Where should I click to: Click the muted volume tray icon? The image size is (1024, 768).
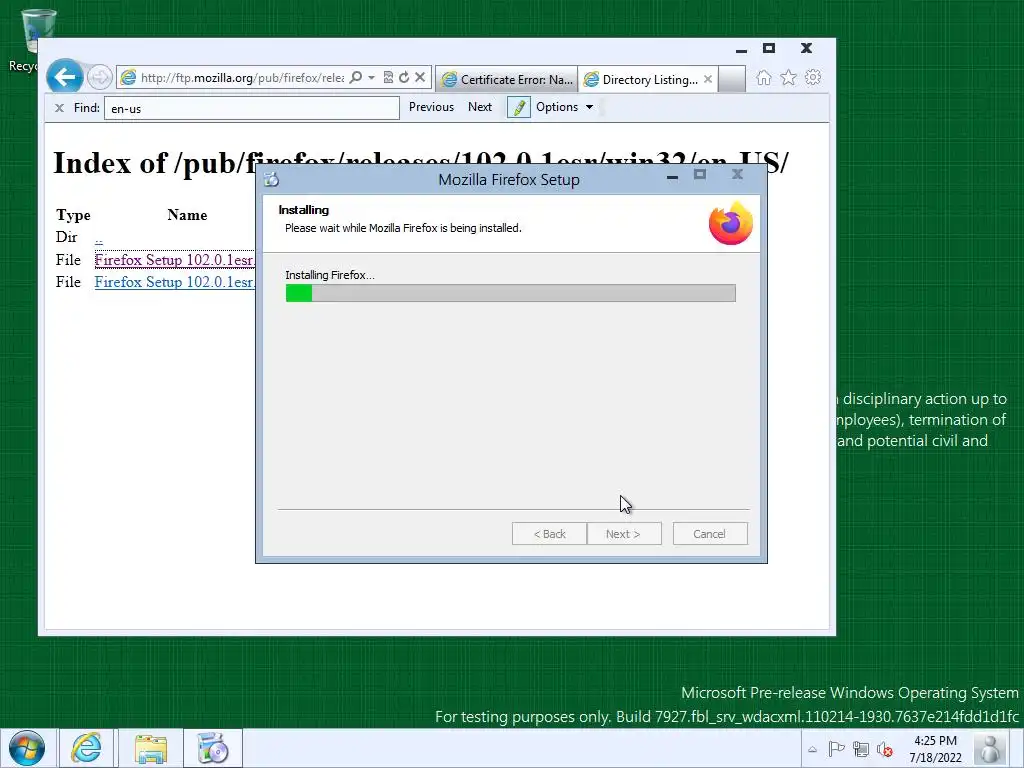[885, 749]
